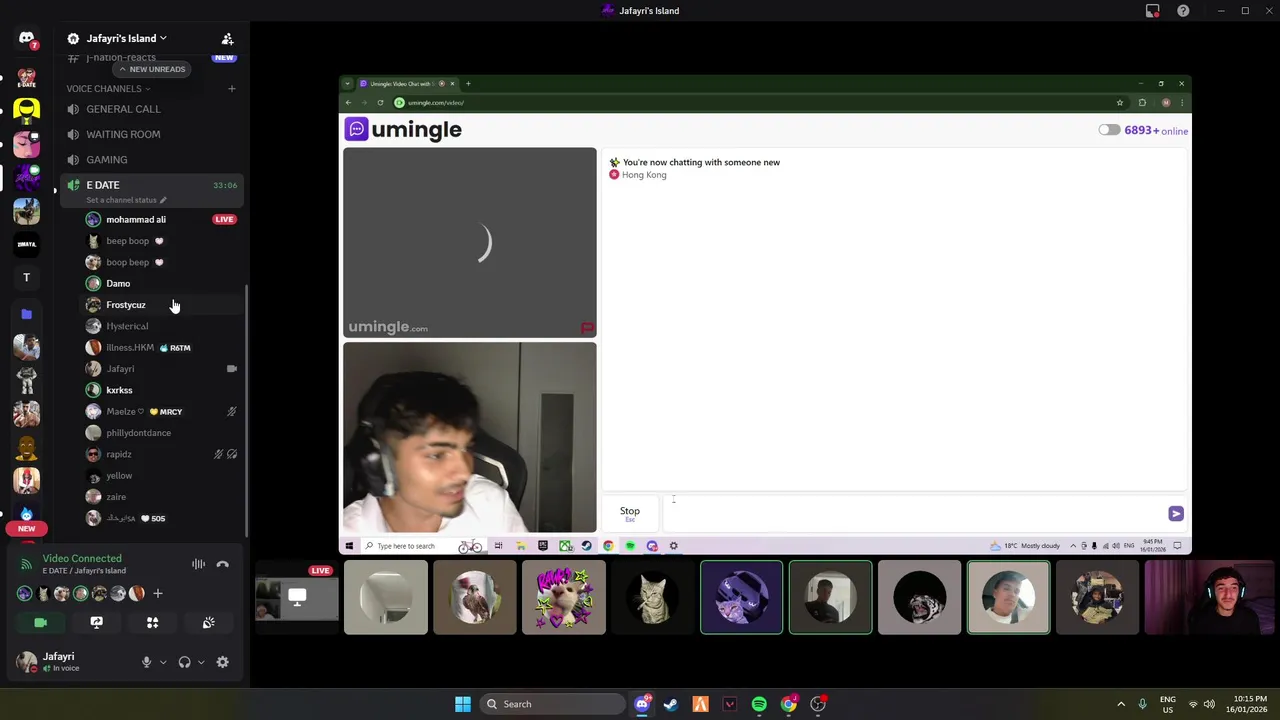Toggle the switch beside 6893+ online
This screenshot has height=720, width=1280.
tap(1109, 130)
